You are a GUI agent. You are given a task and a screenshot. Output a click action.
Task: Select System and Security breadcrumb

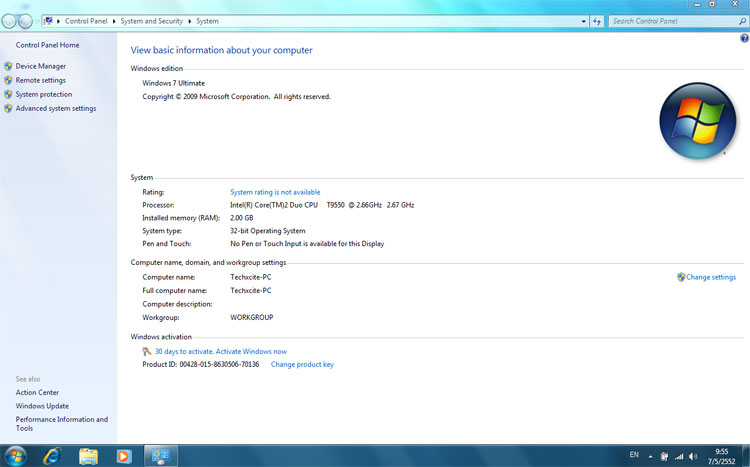coord(152,21)
